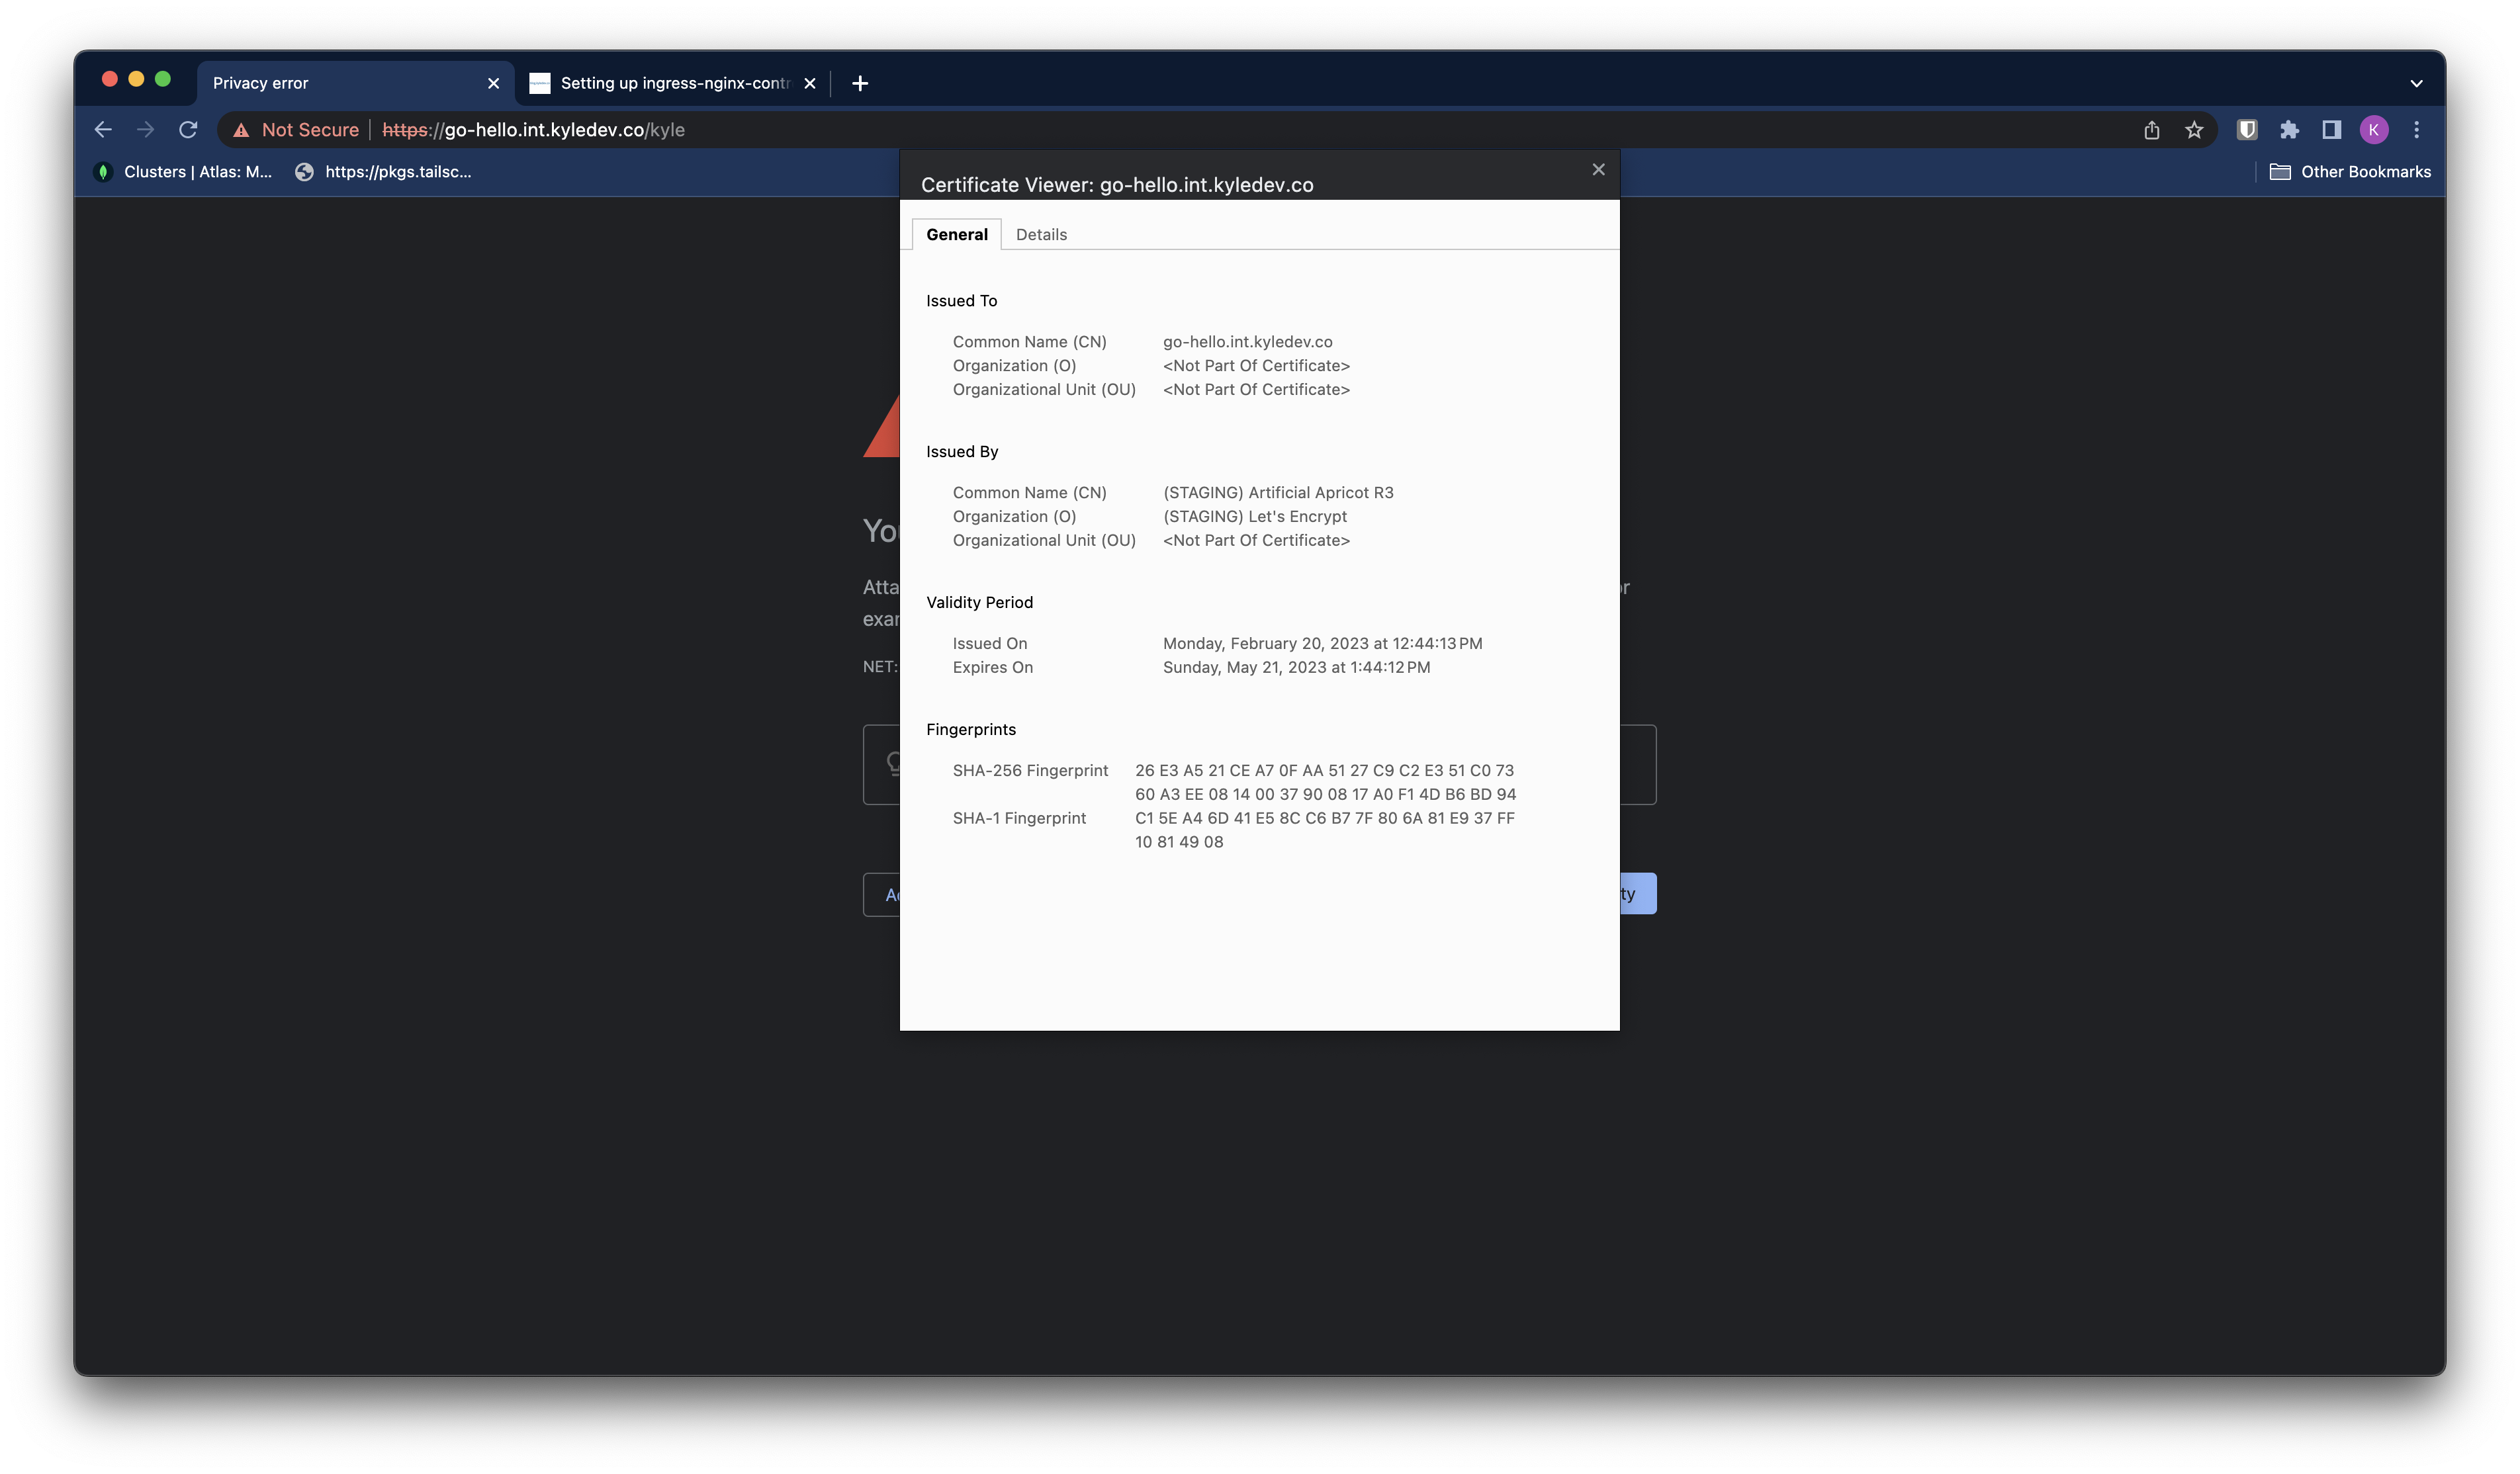Click the Fingerprints section heading

(x=970, y=730)
